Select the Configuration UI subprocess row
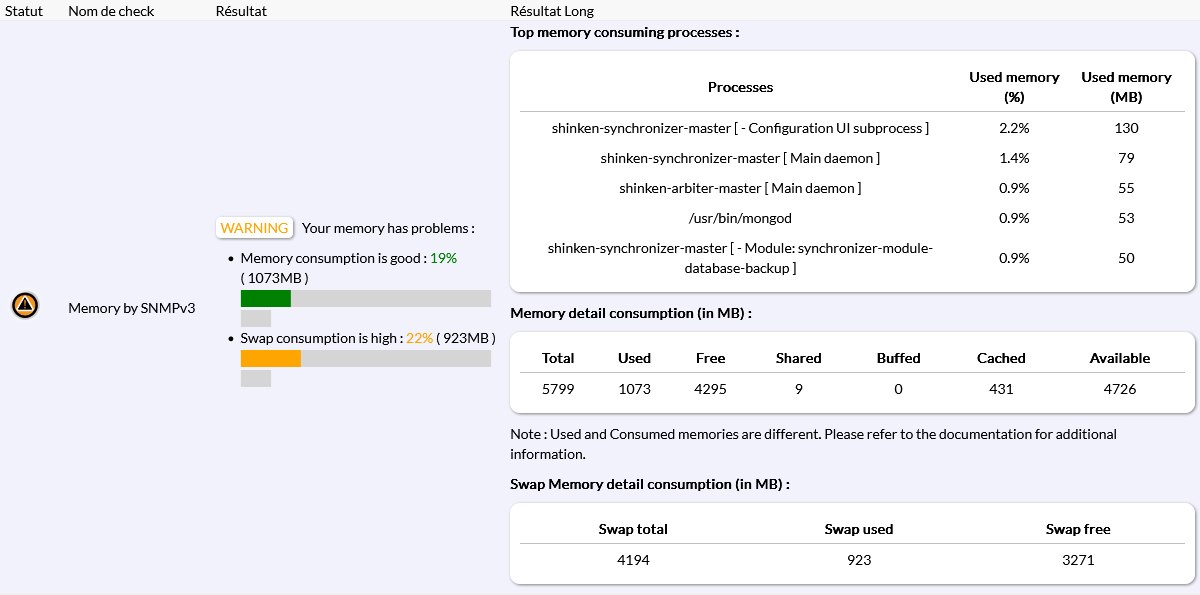Image resolution: width=1200 pixels, height=595 pixels. [x=740, y=128]
